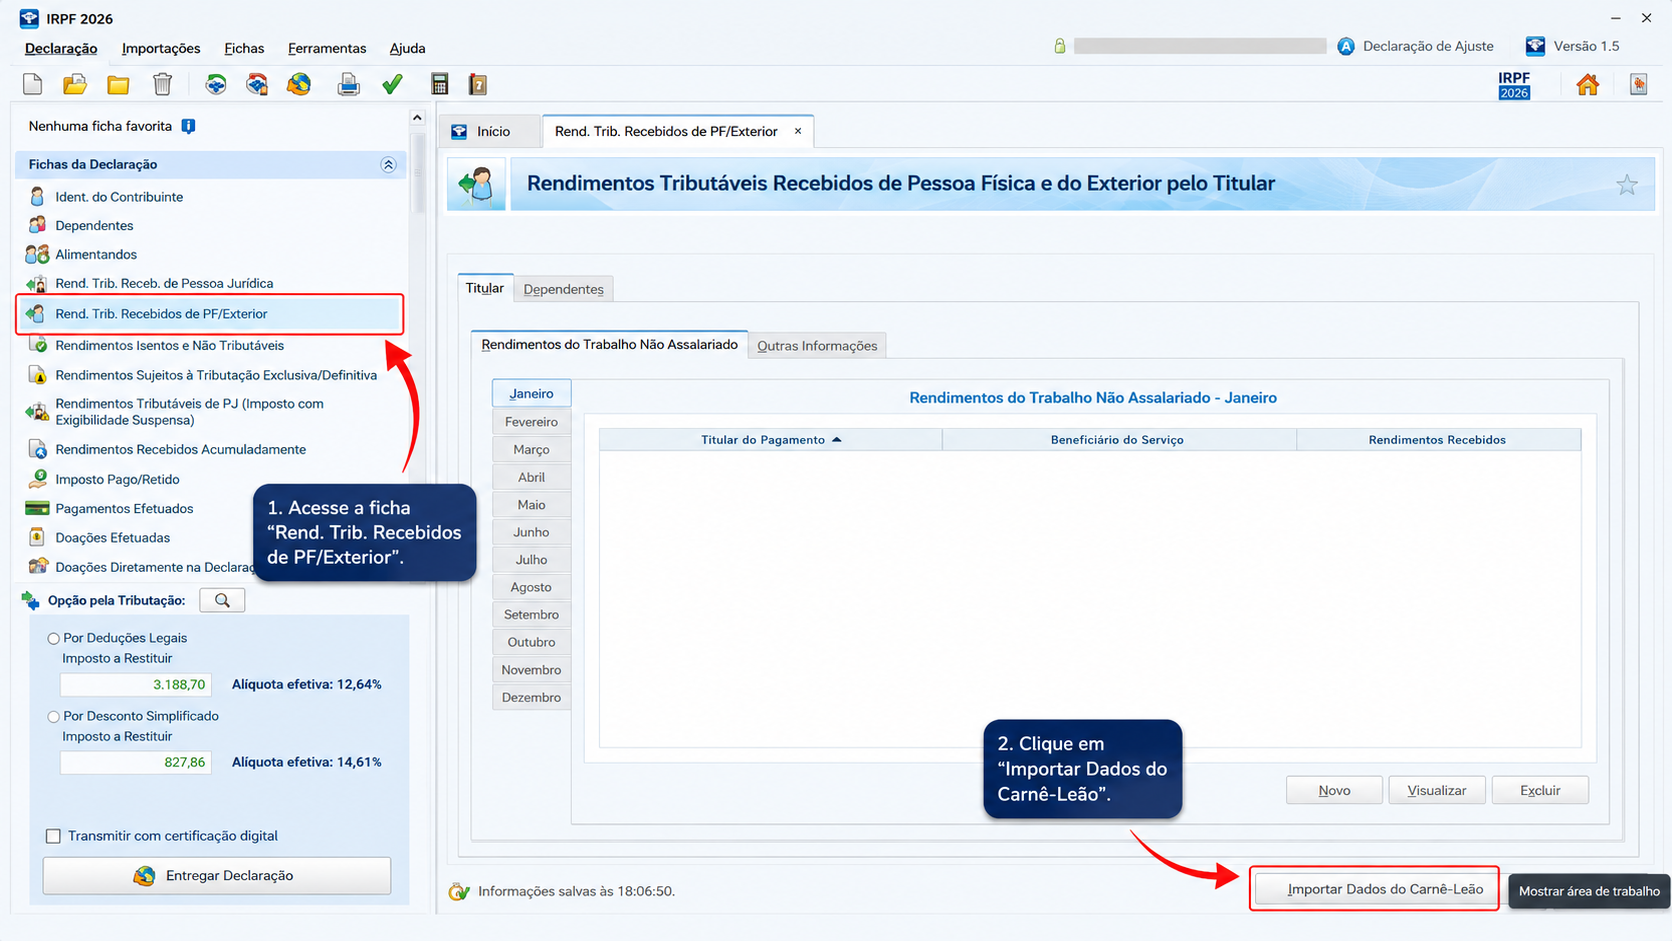
Task: Open the Alimentandos ficha
Action: [x=96, y=255]
